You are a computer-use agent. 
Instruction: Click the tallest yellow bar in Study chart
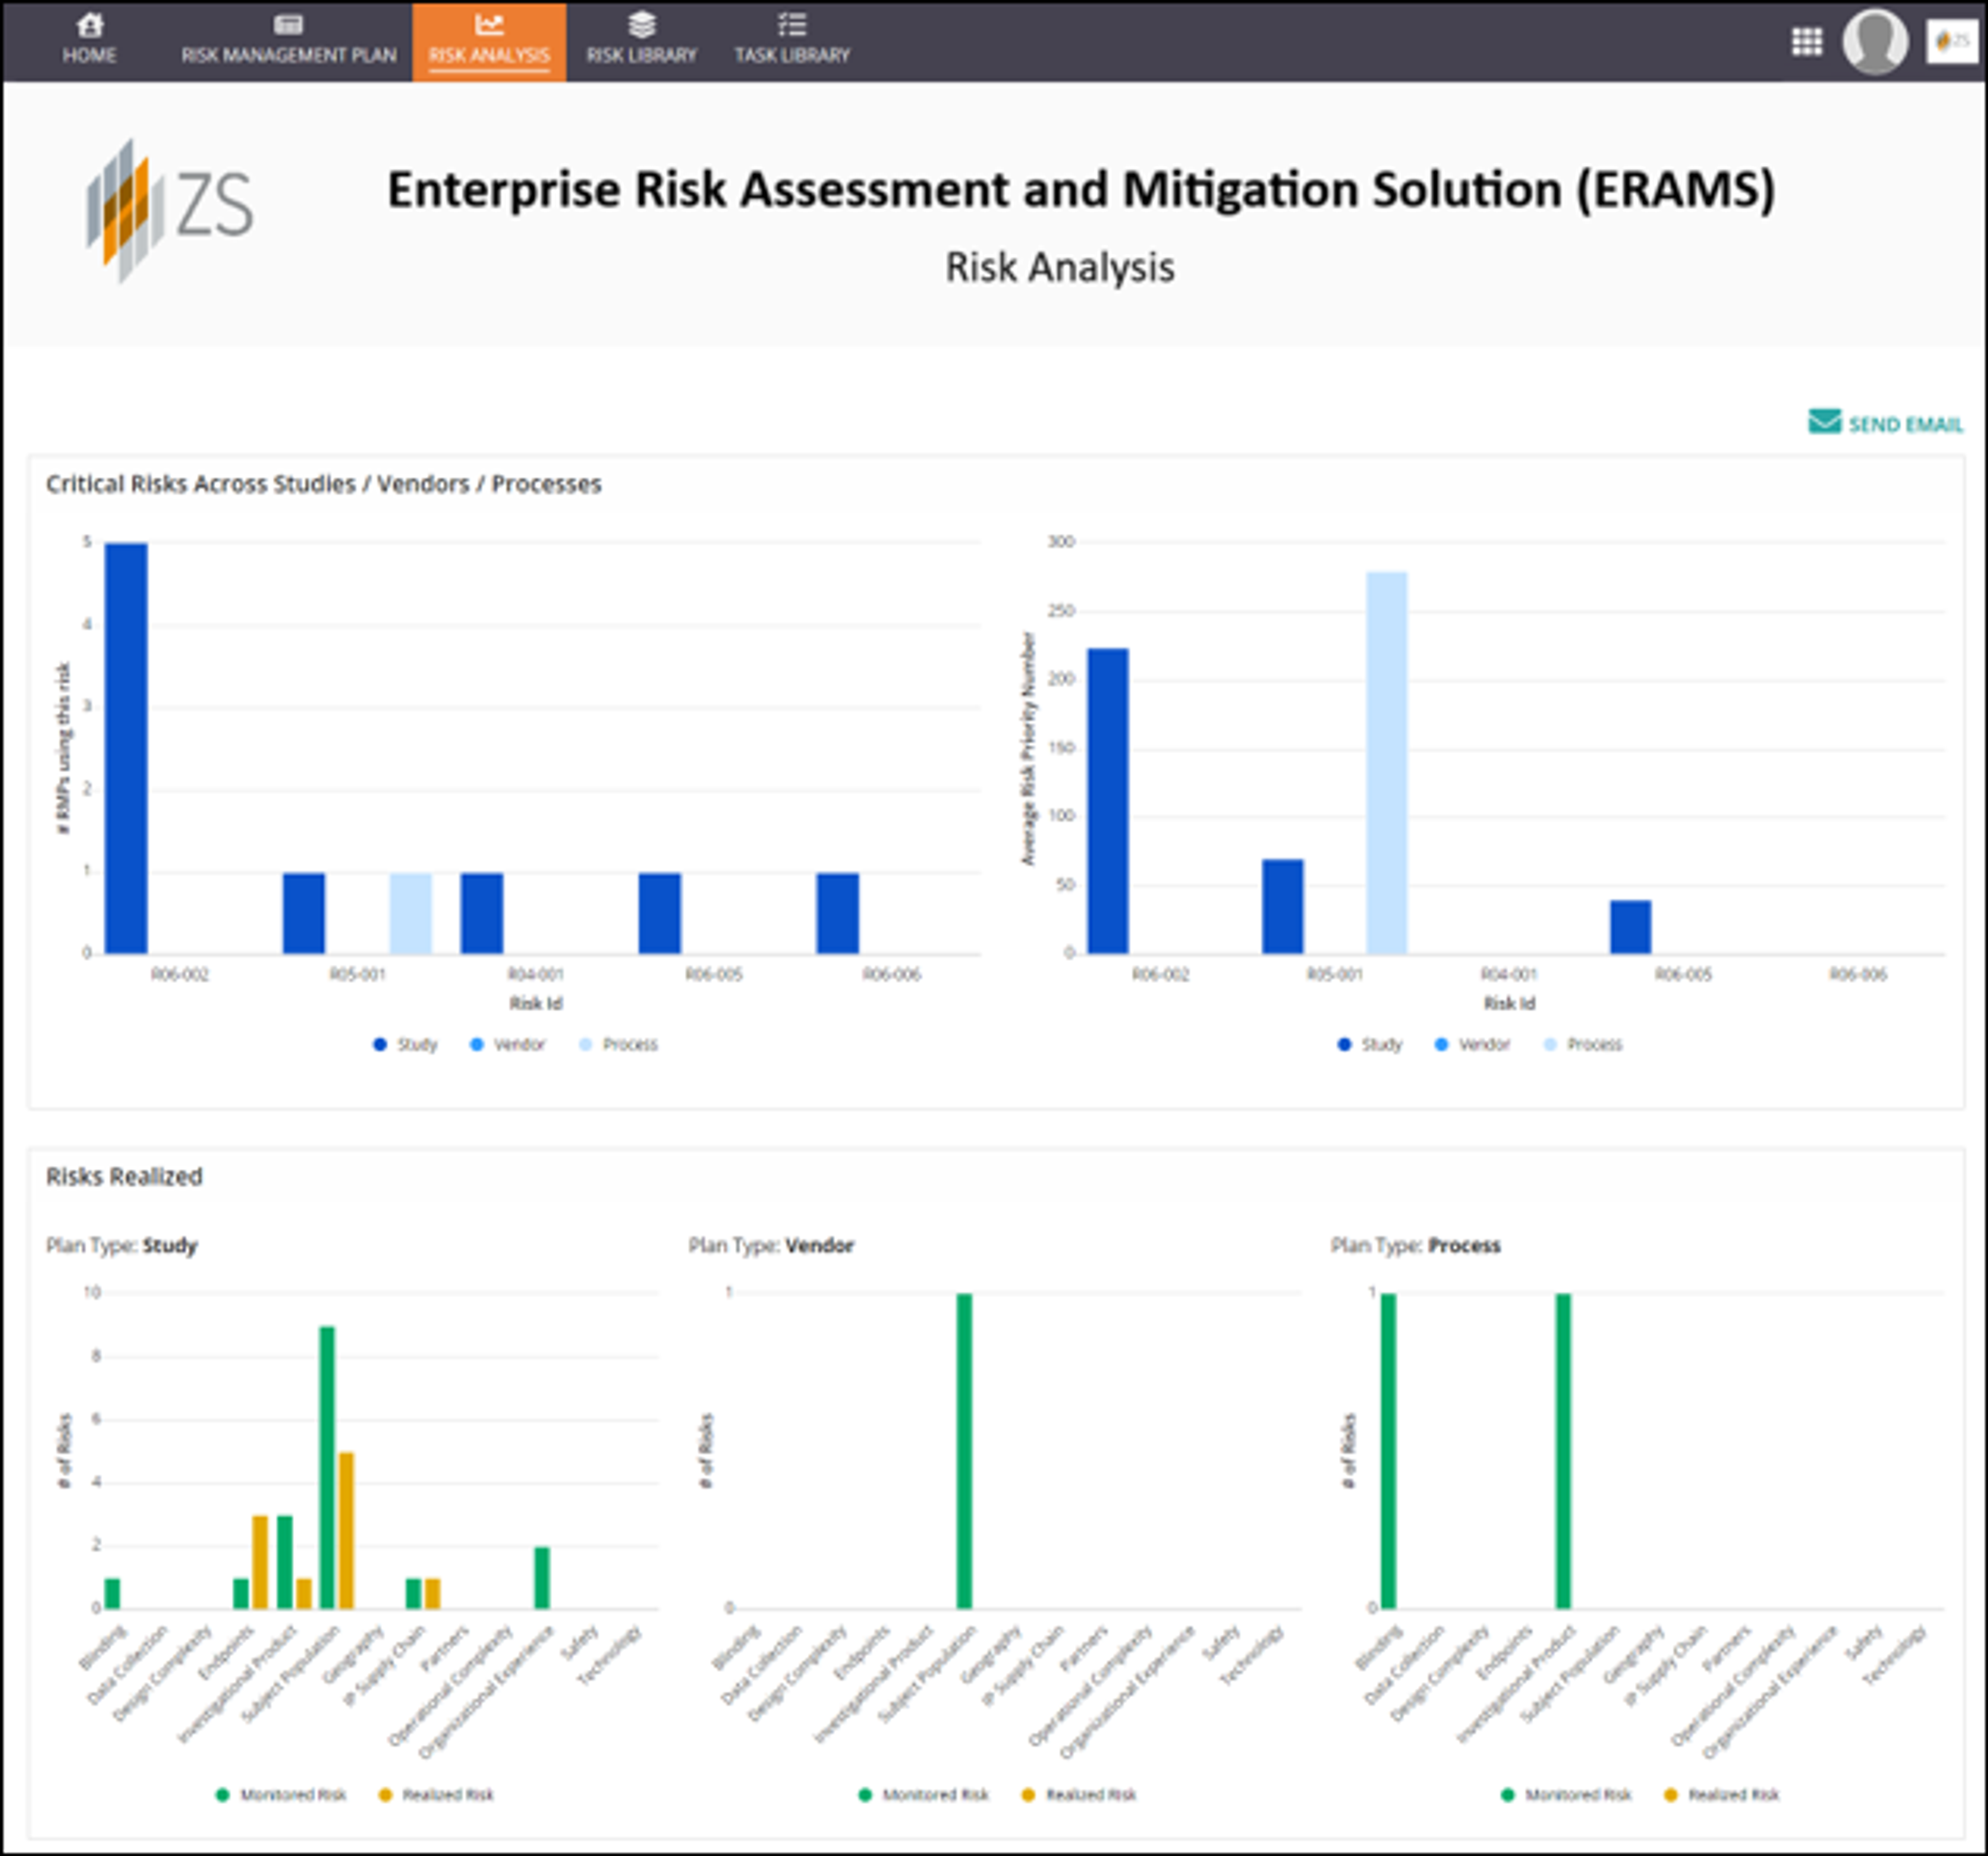click(347, 1530)
